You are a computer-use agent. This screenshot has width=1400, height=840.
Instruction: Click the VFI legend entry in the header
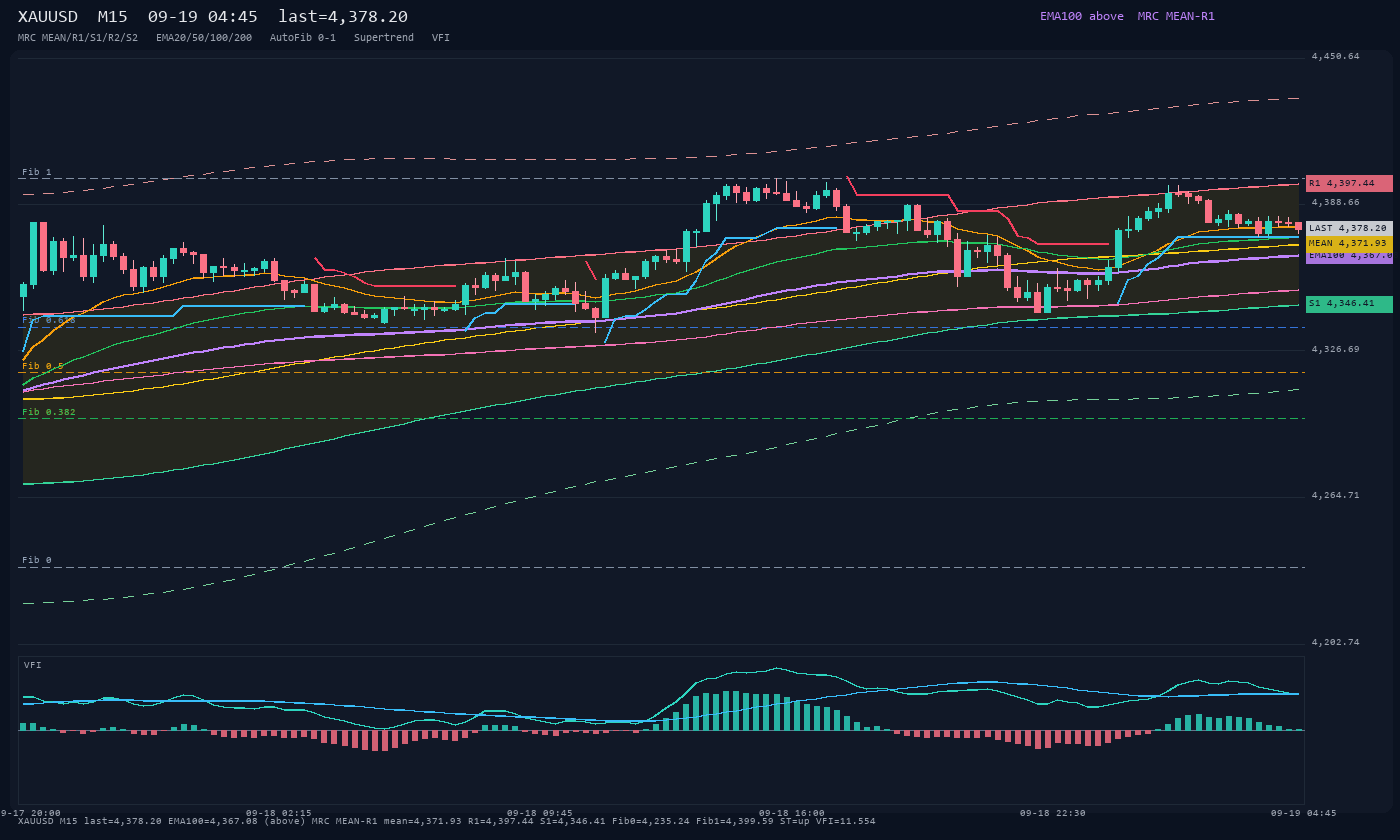click(x=441, y=38)
